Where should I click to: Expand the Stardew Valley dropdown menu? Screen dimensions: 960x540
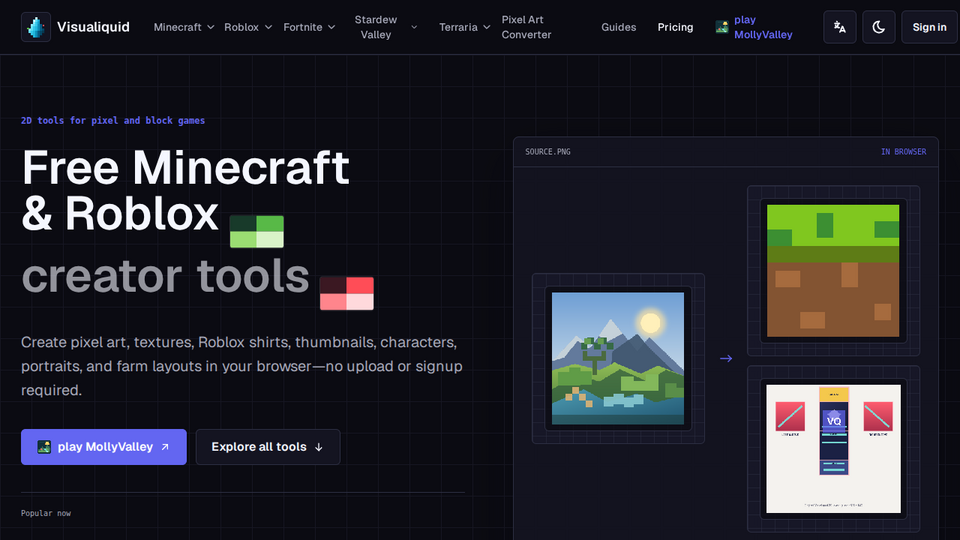tap(386, 27)
